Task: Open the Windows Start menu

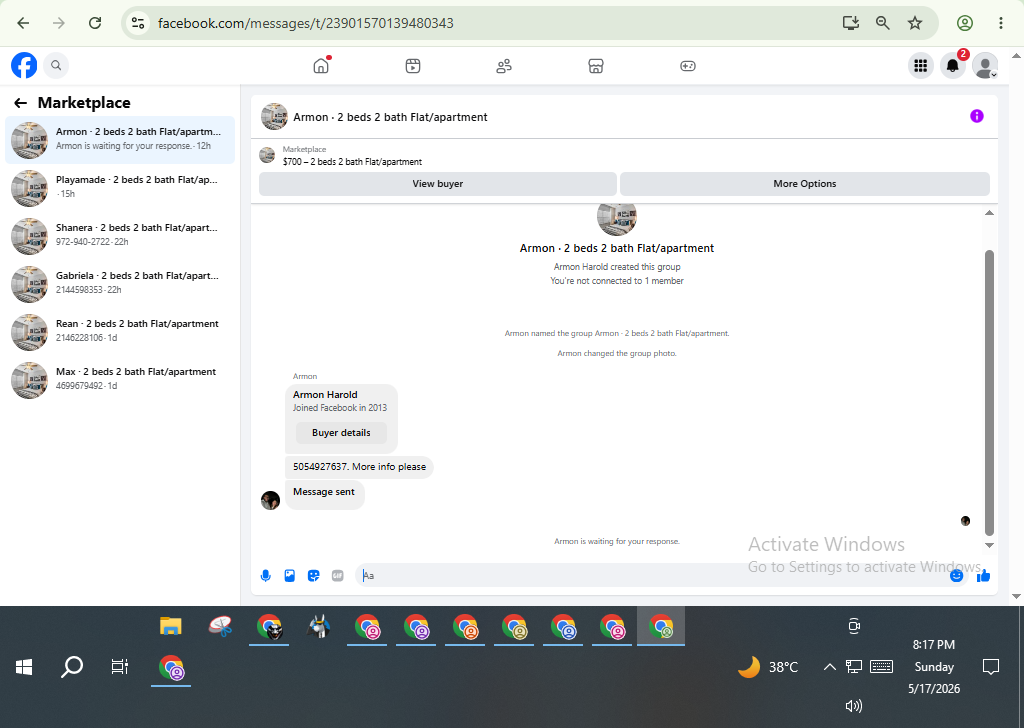Action: pos(24,667)
